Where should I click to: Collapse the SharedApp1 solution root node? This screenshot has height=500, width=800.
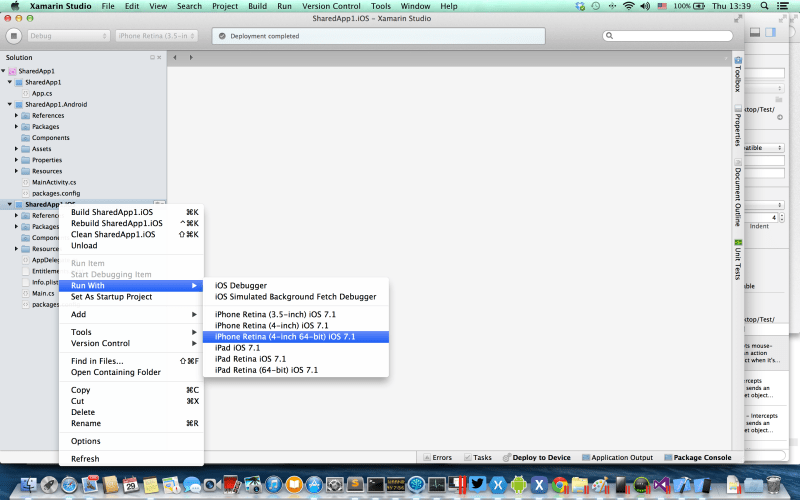click(x=4, y=71)
